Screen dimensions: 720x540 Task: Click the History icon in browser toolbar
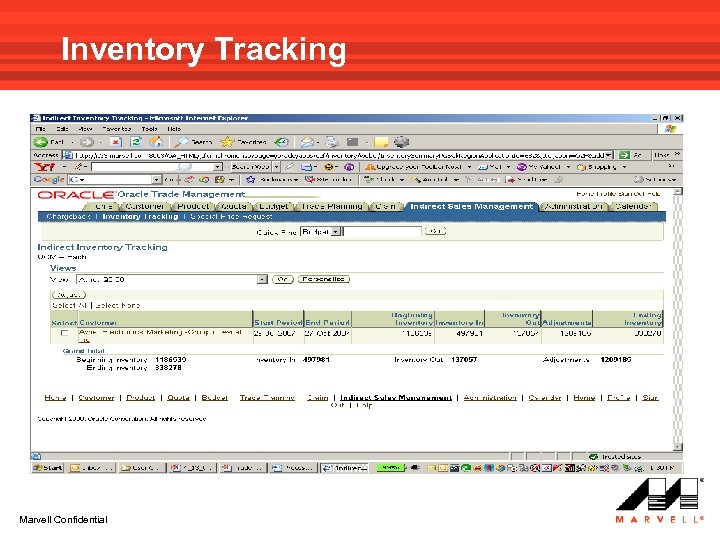(x=281, y=142)
